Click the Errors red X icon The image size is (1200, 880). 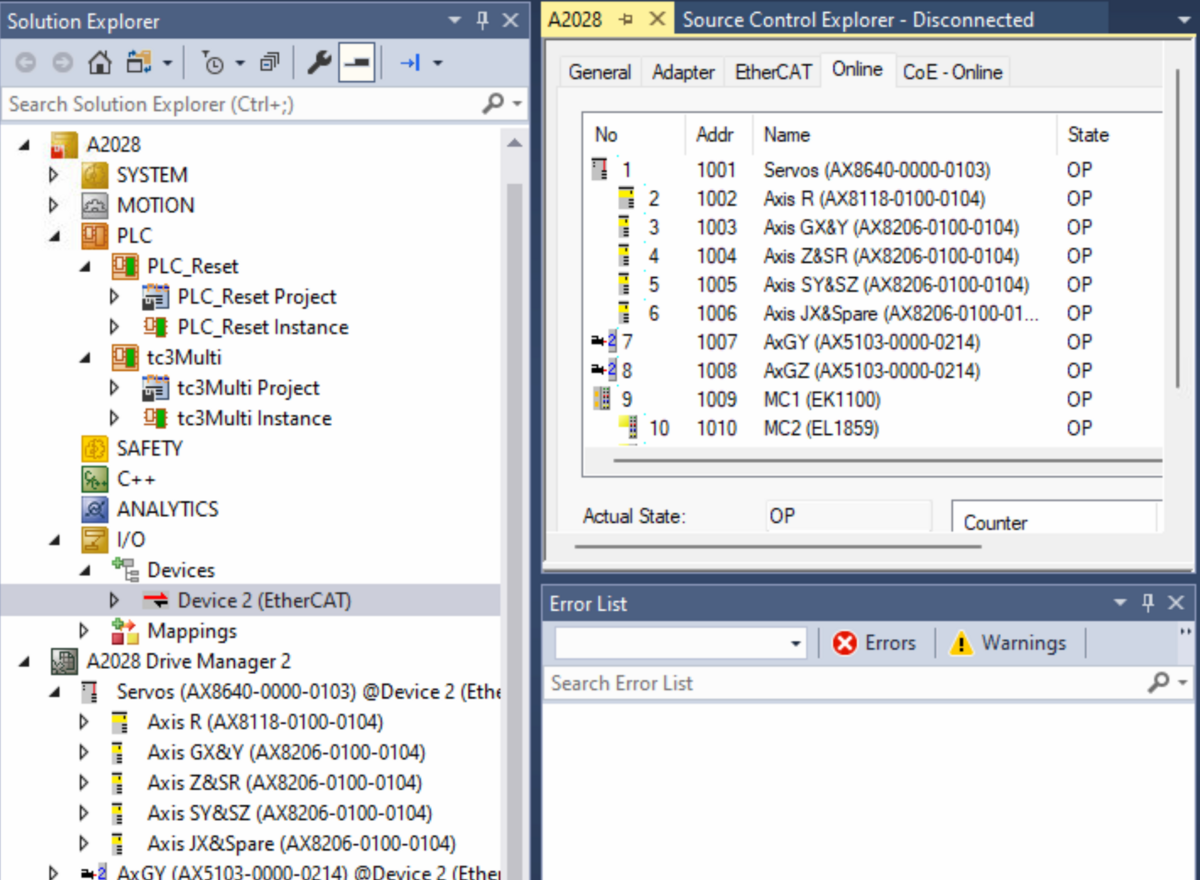[x=845, y=643]
